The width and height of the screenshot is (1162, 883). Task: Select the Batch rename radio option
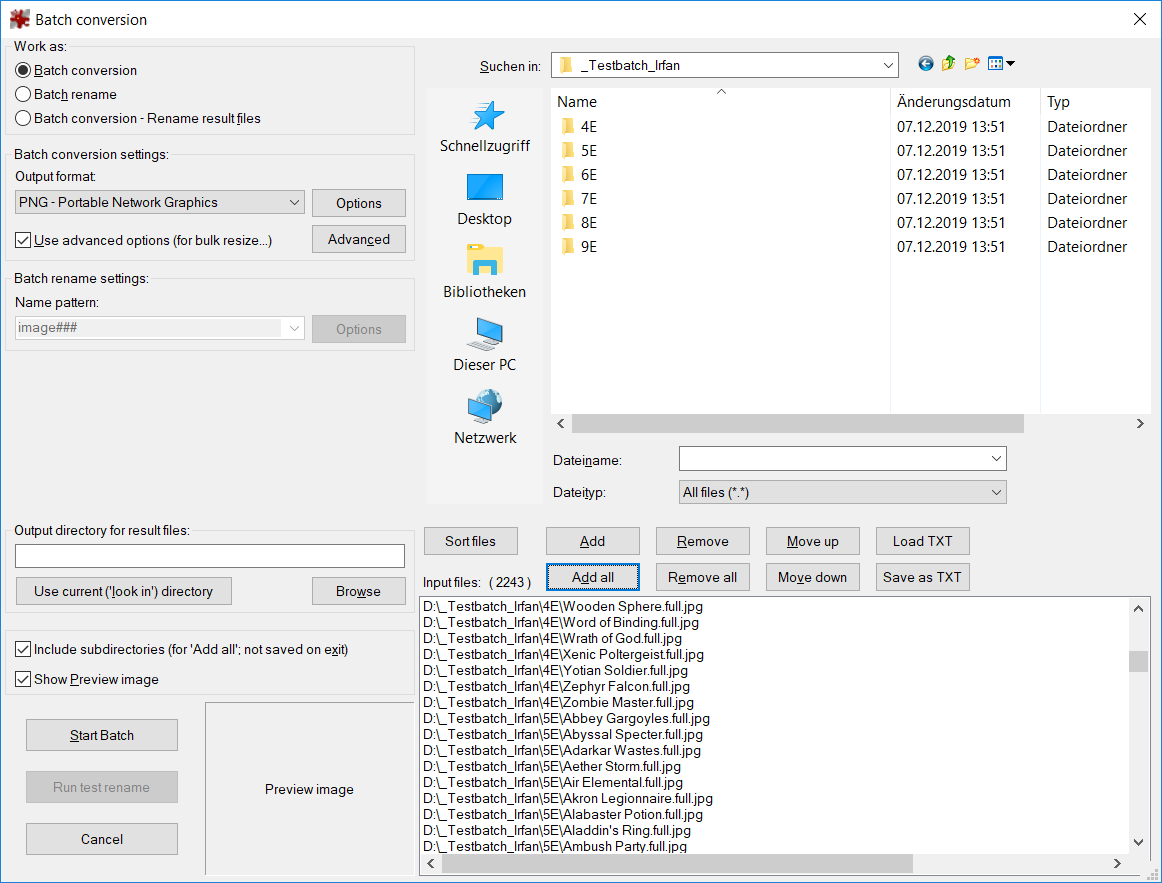[x=23, y=94]
